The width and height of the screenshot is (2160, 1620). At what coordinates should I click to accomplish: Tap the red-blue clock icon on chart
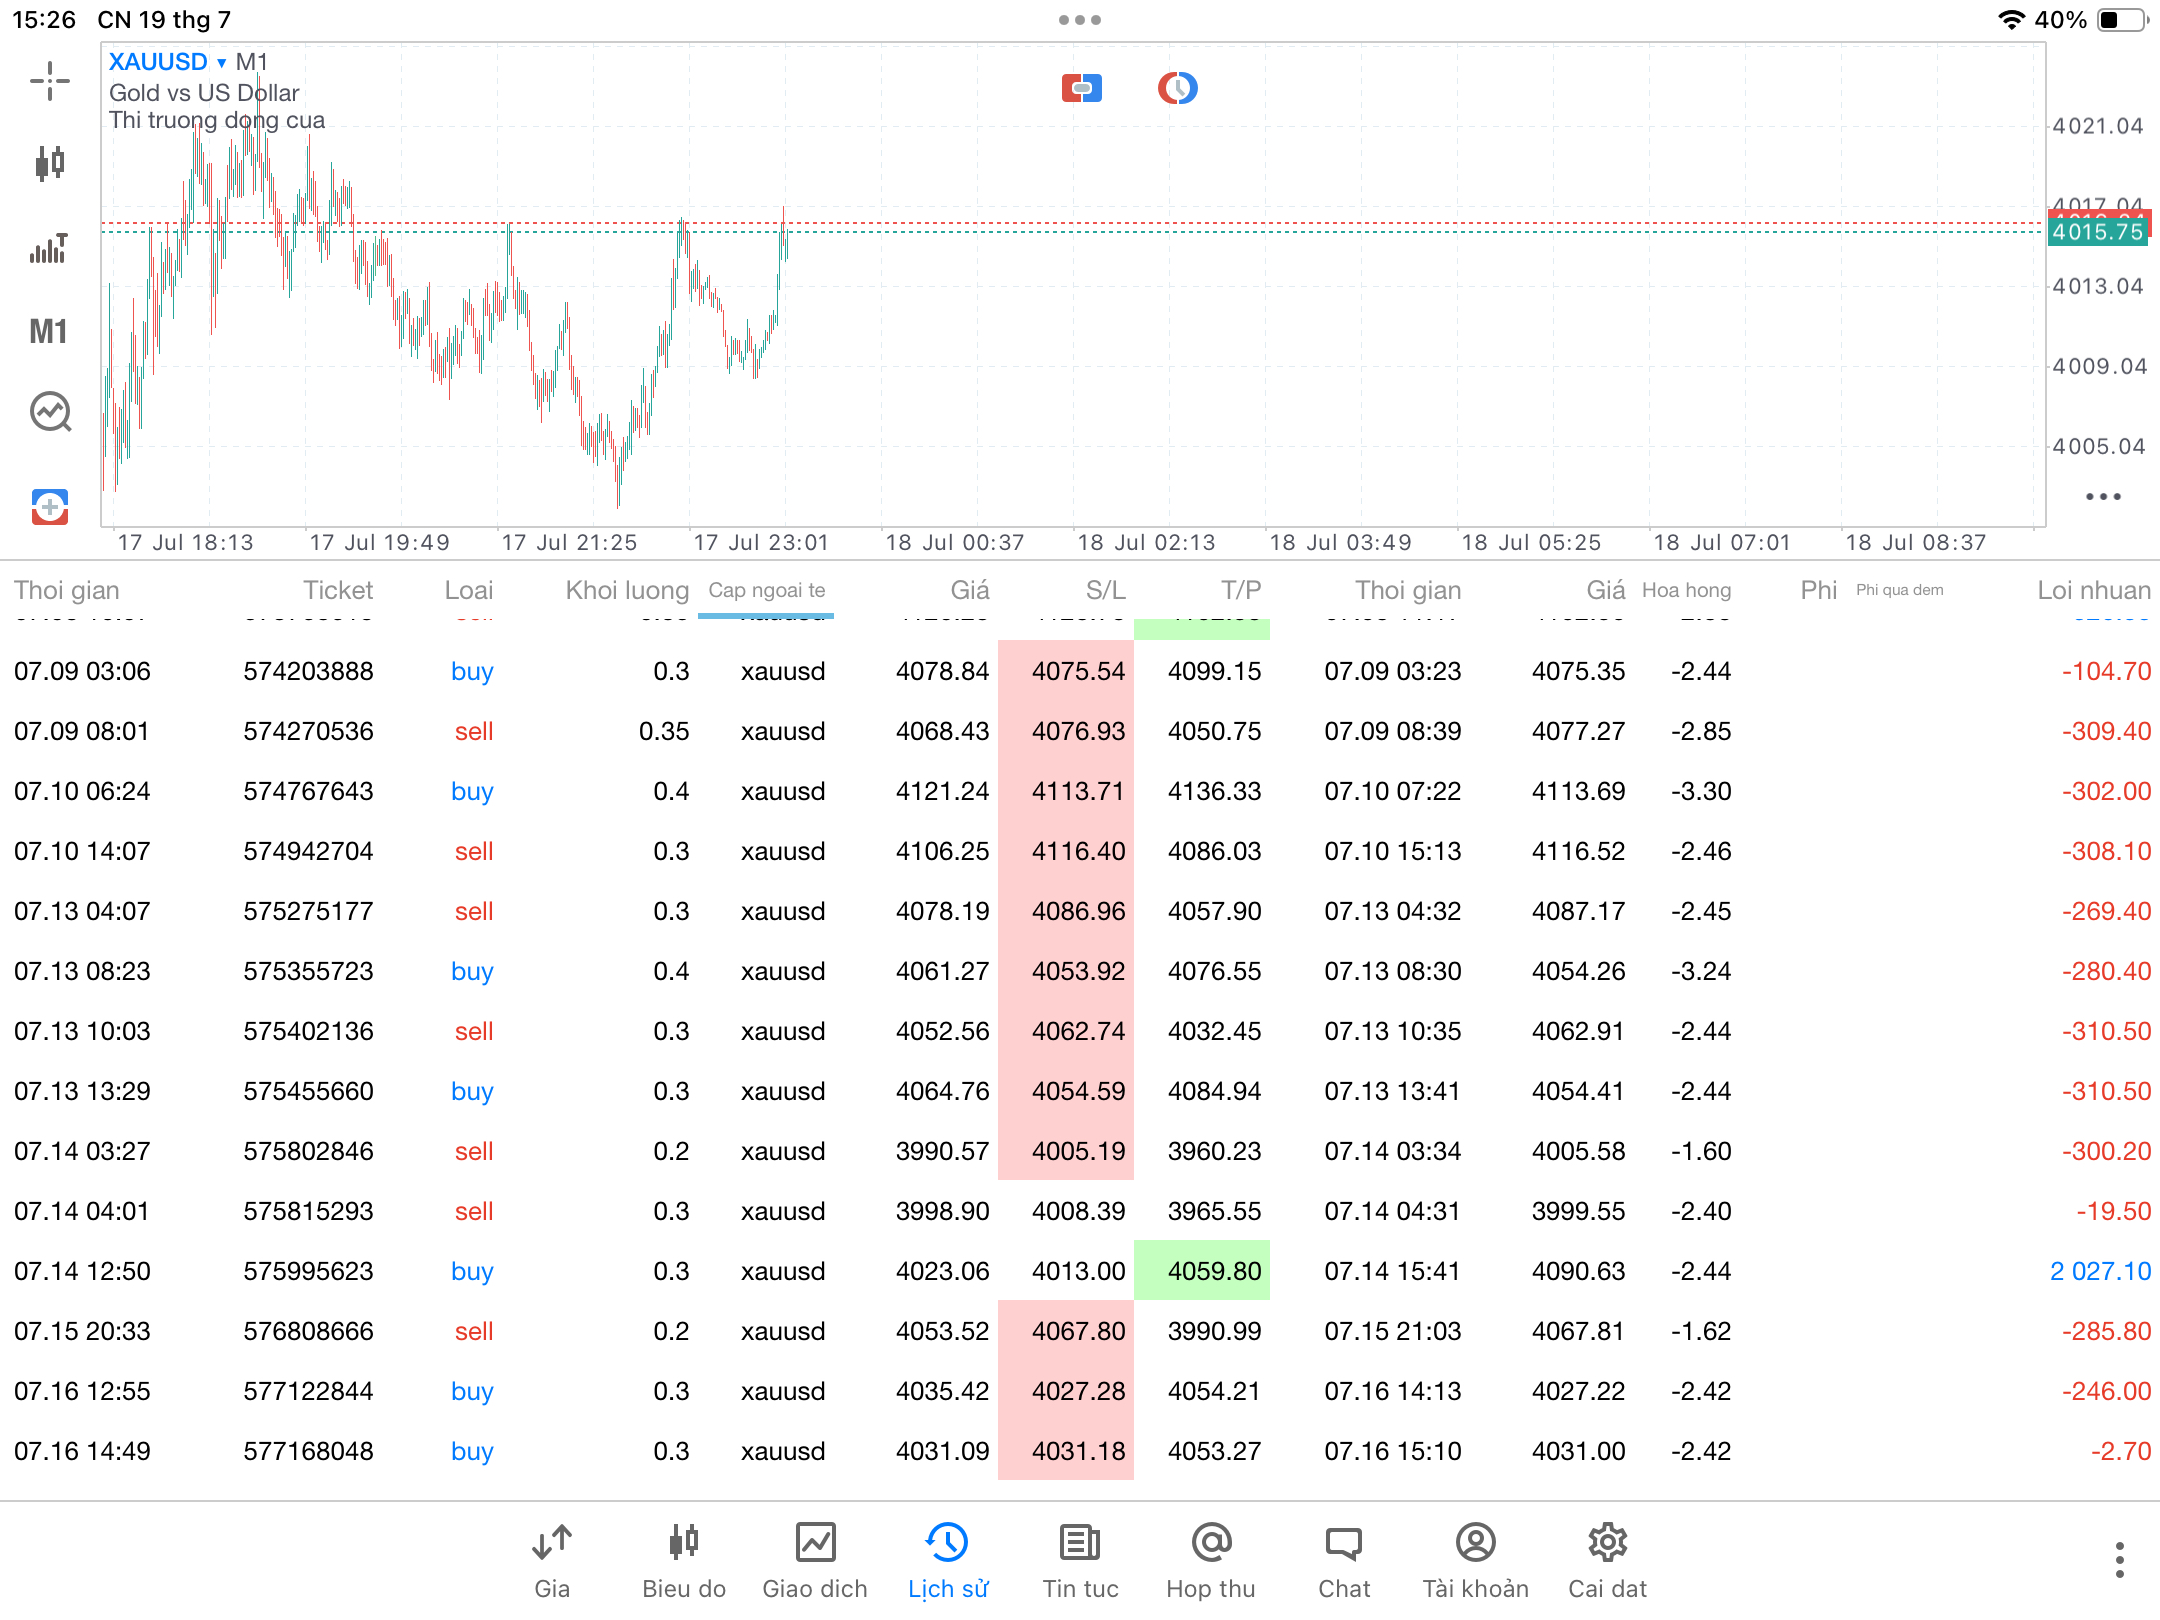pyautogui.click(x=1178, y=88)
